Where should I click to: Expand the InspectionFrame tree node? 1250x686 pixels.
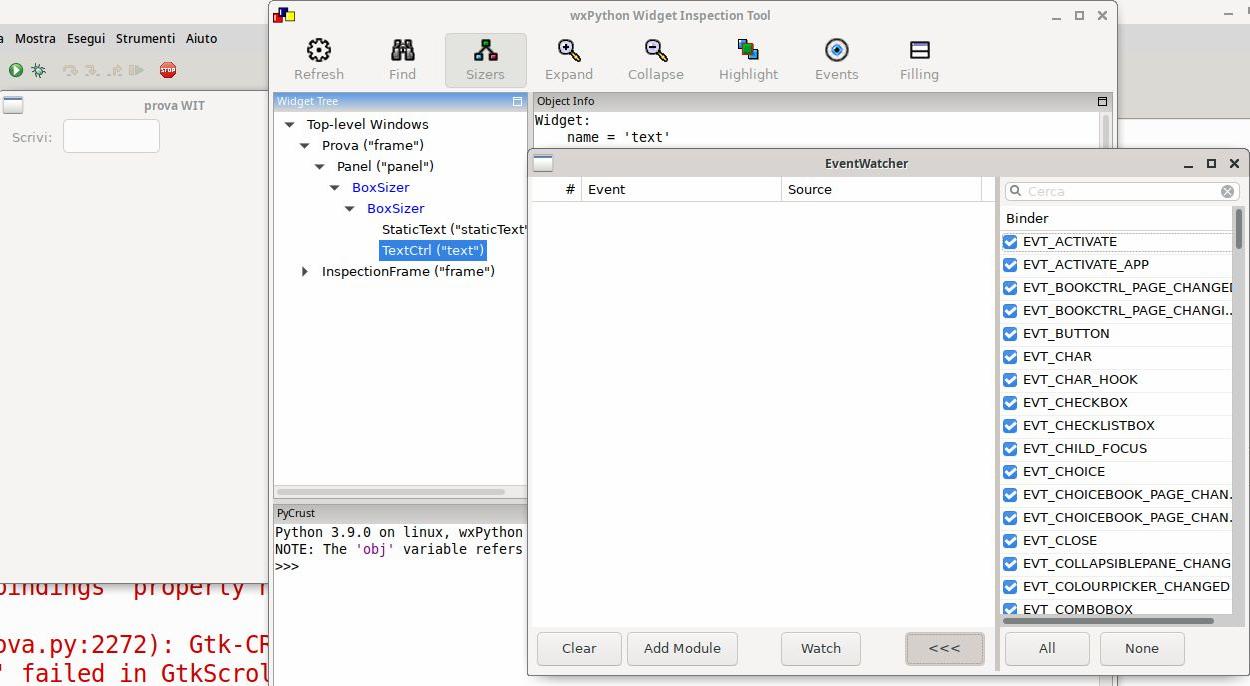coord(305,272)
